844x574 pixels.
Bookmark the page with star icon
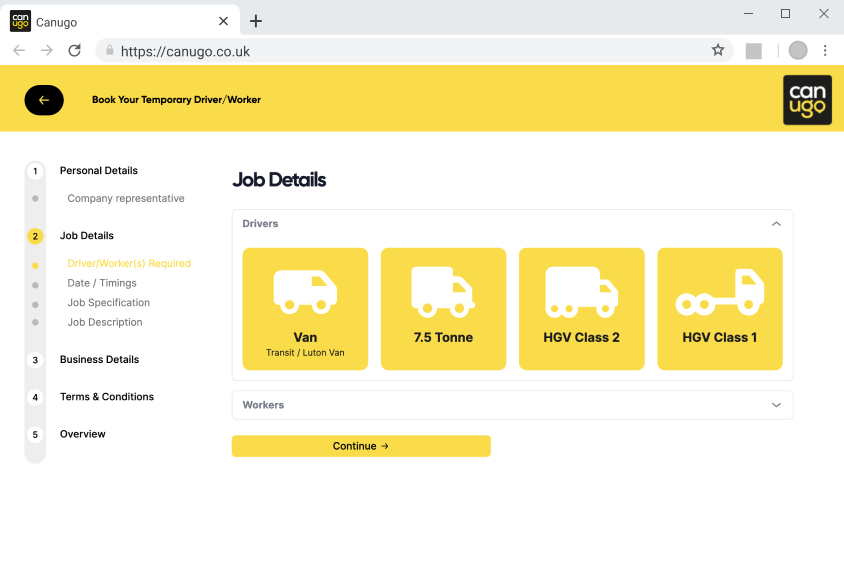(717, 50)
